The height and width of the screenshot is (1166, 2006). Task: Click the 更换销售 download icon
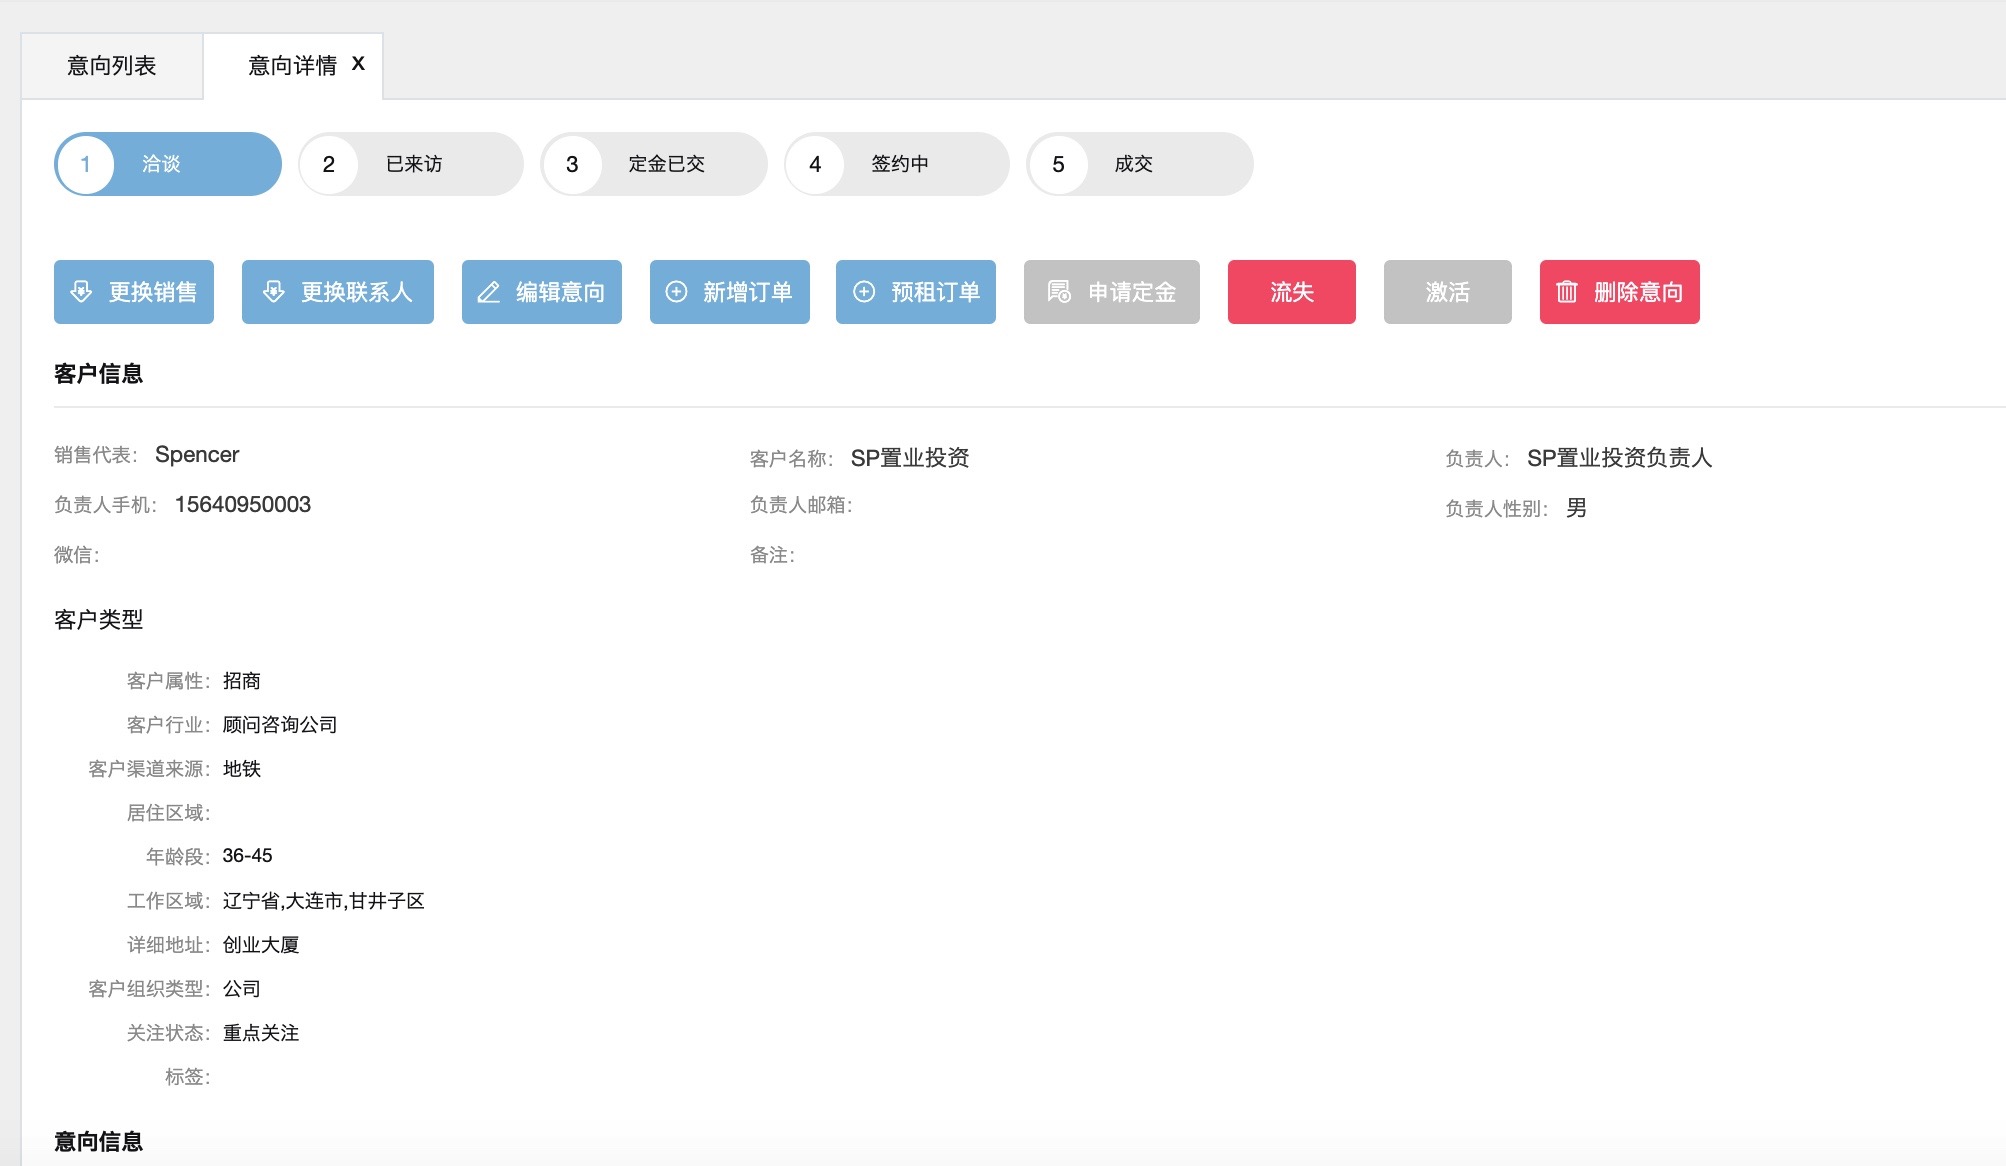pos(82,292)
